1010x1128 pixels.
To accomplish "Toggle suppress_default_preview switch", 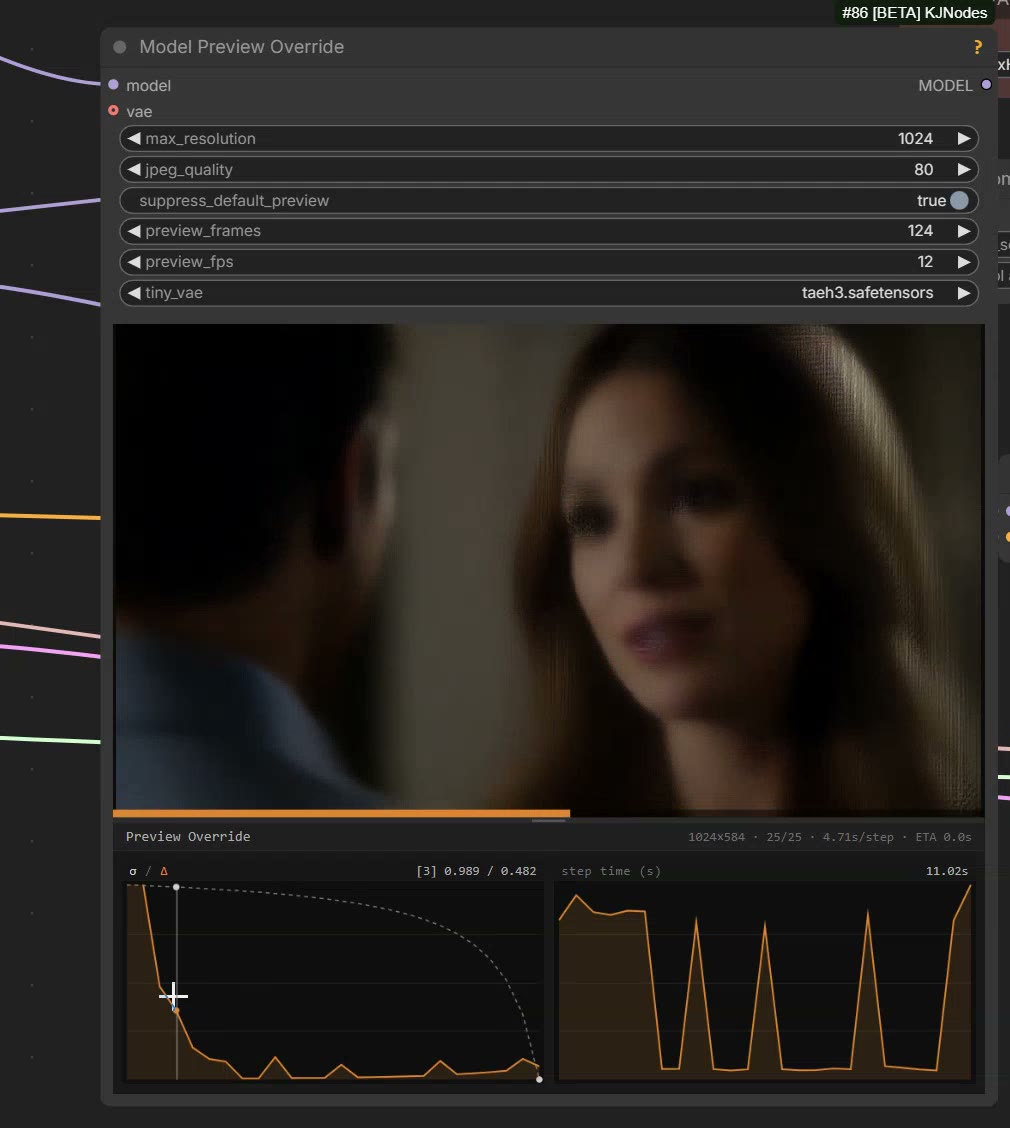I will [x=959, y=200].
